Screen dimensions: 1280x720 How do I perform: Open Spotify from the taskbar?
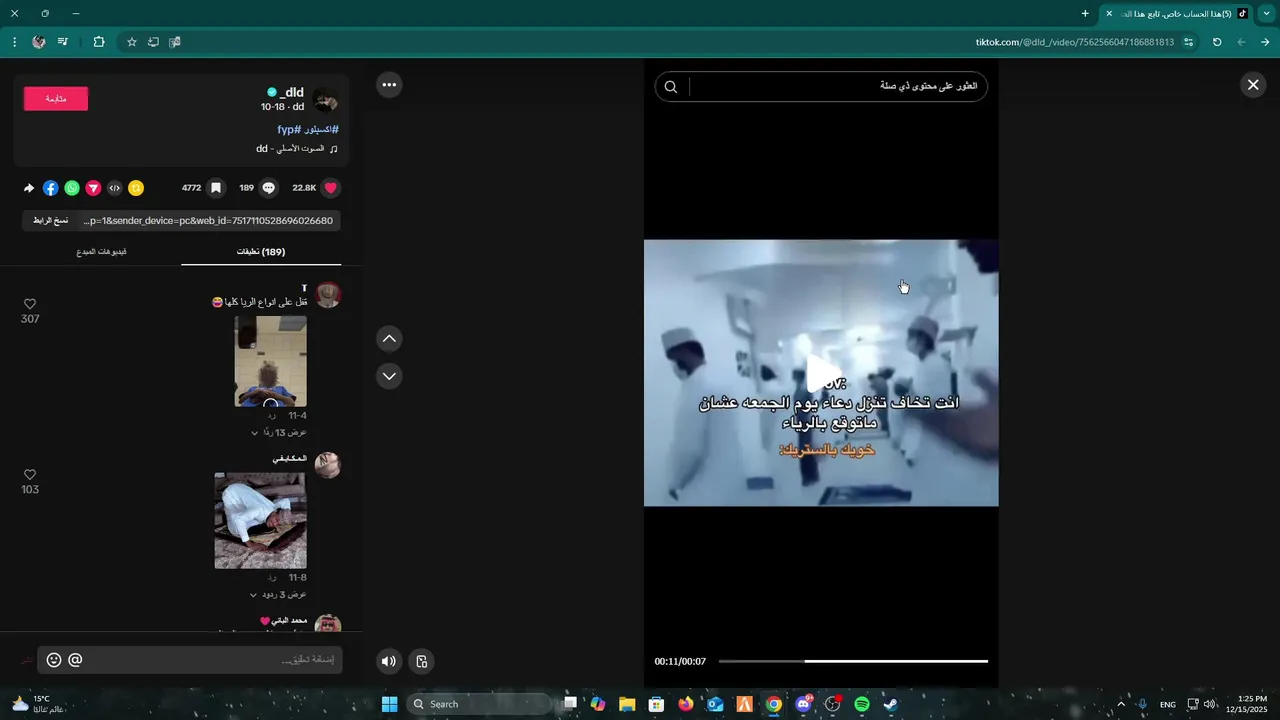click(x=862, y=704)
